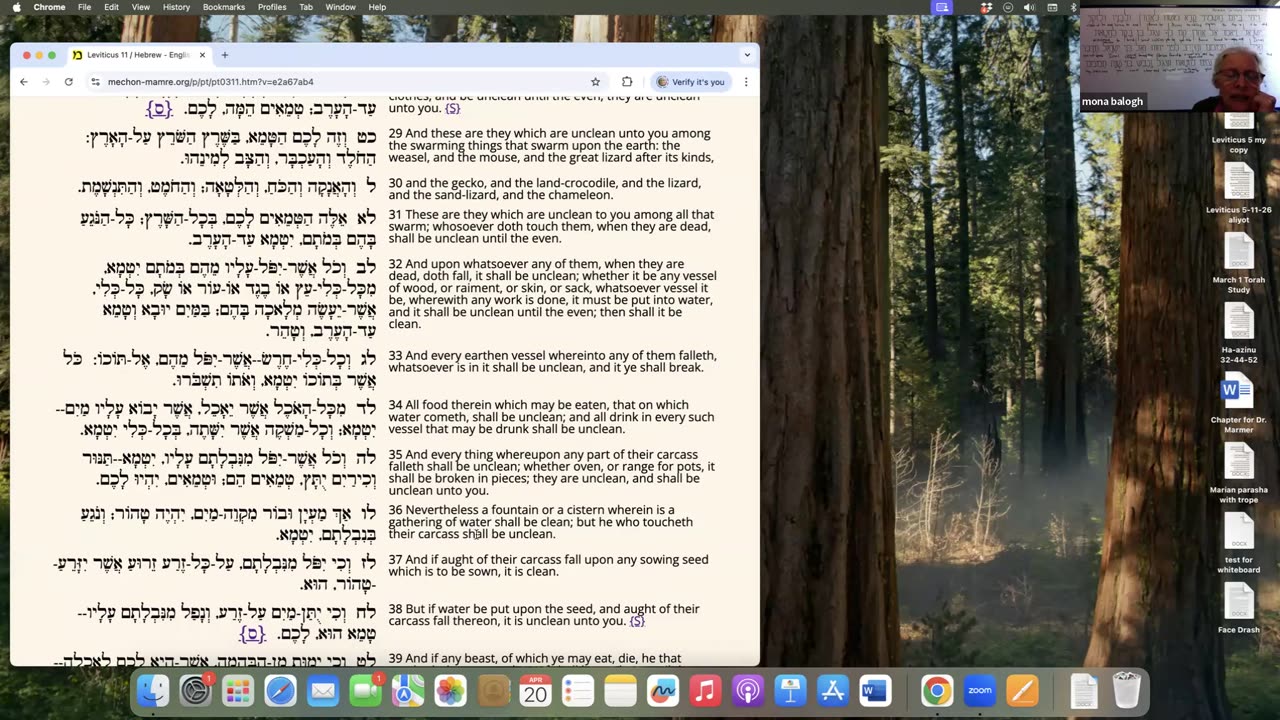Open Microsoft Word from the Dock
The width and height of the screenshot is (1280, 720).
tap(875, 690)
